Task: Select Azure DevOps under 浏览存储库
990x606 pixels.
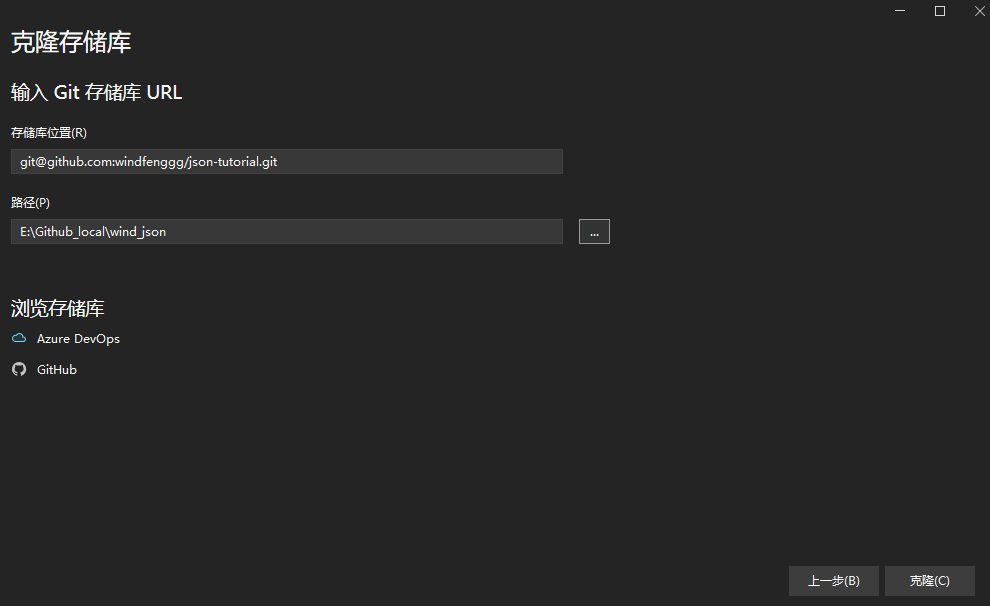Action: click(x=78, y=338)
